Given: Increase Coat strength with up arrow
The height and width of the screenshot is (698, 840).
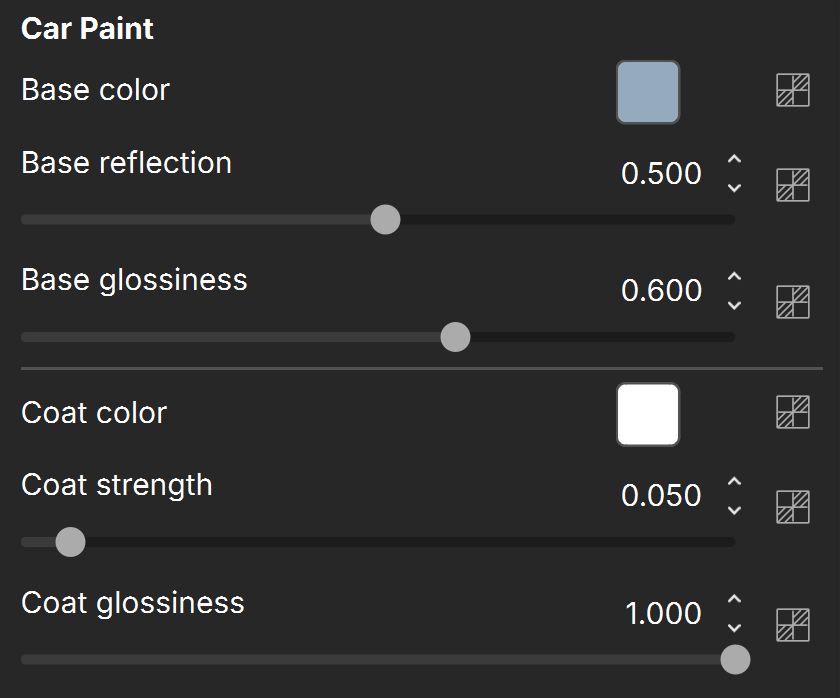Looking at the screenshot, I should point(734,481).
